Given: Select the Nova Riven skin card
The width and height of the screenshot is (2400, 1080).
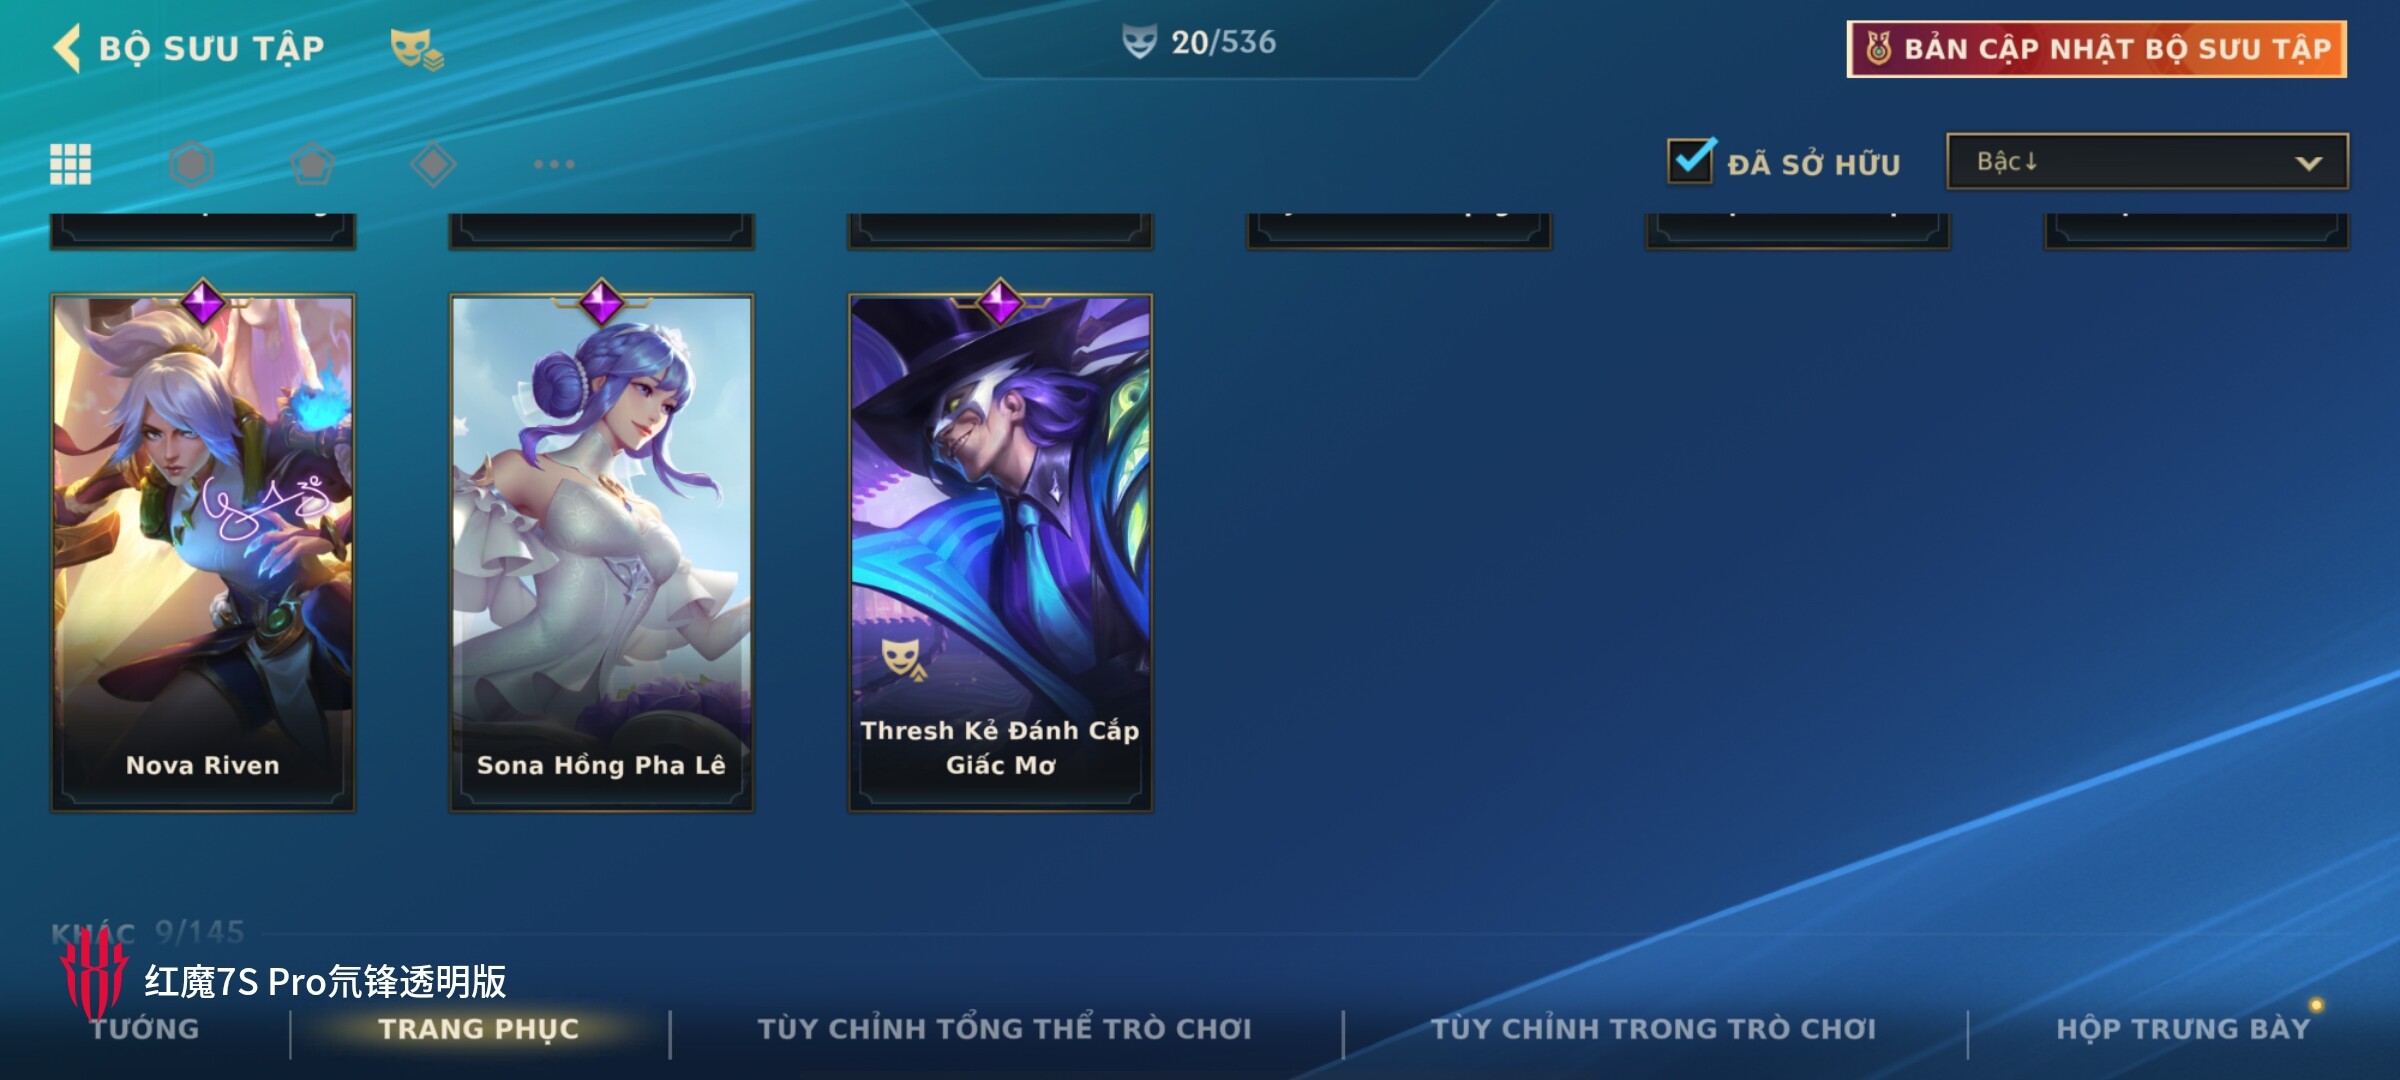Looking at the screenshot, I should pyautogui.click(x=203, y=552).
